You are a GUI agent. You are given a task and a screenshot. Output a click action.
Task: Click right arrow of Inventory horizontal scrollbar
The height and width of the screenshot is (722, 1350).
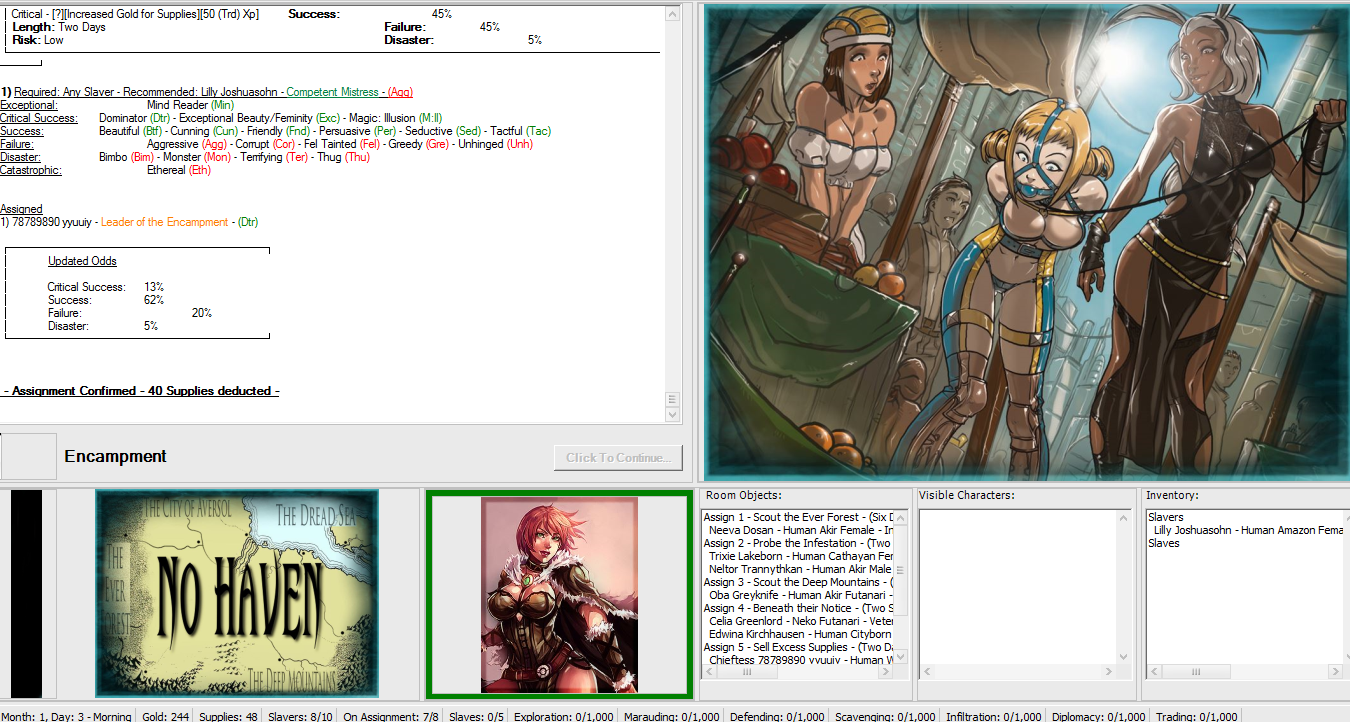pos(1334,672)
